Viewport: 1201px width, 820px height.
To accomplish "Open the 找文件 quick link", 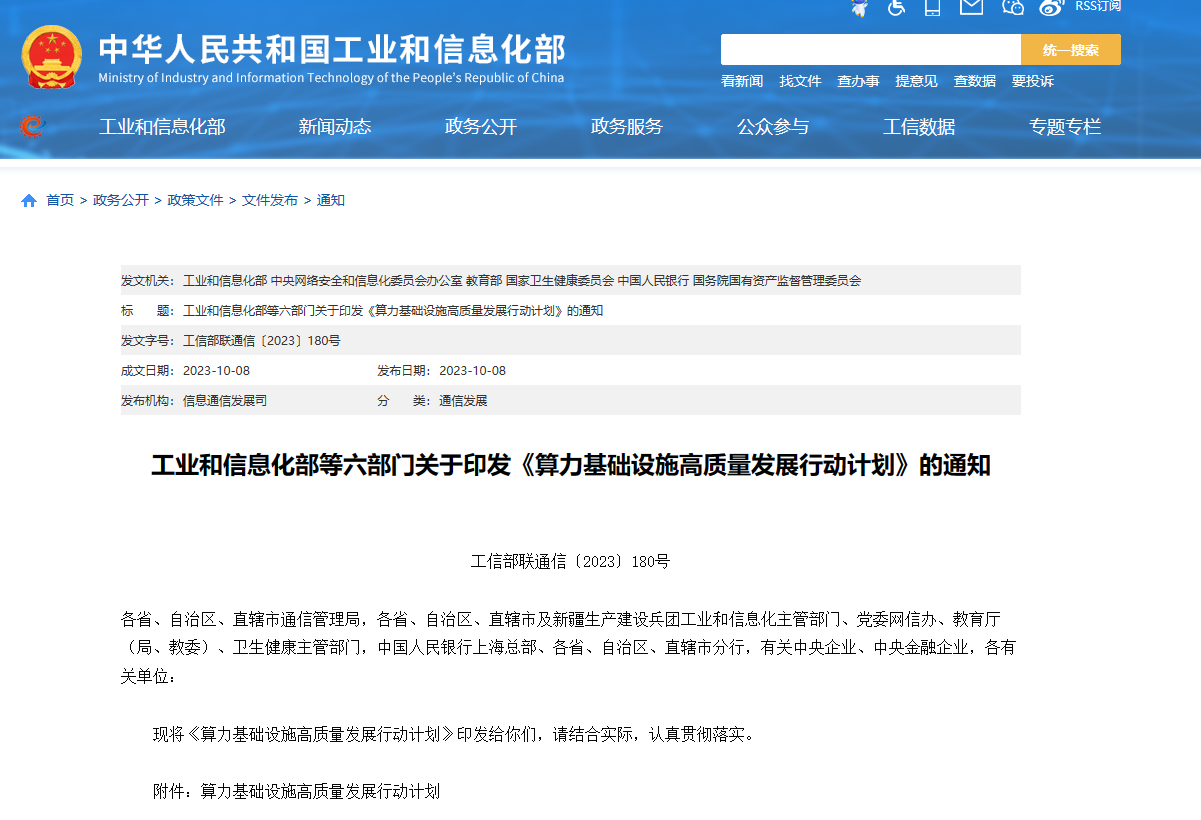I will coord(800,81).
